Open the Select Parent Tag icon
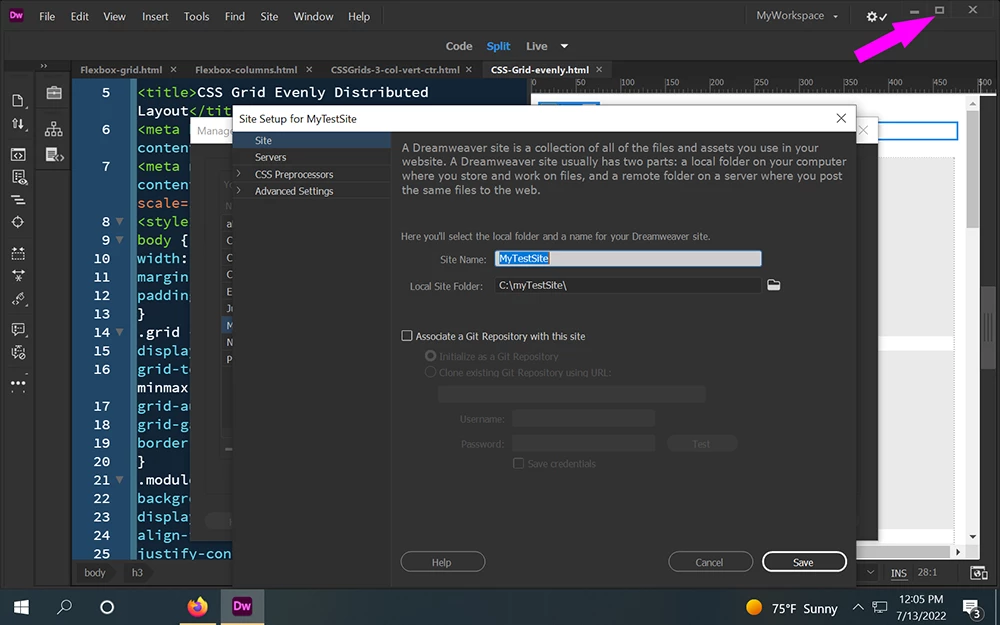This screenshot has width=1000, height=625. [18, 298]
